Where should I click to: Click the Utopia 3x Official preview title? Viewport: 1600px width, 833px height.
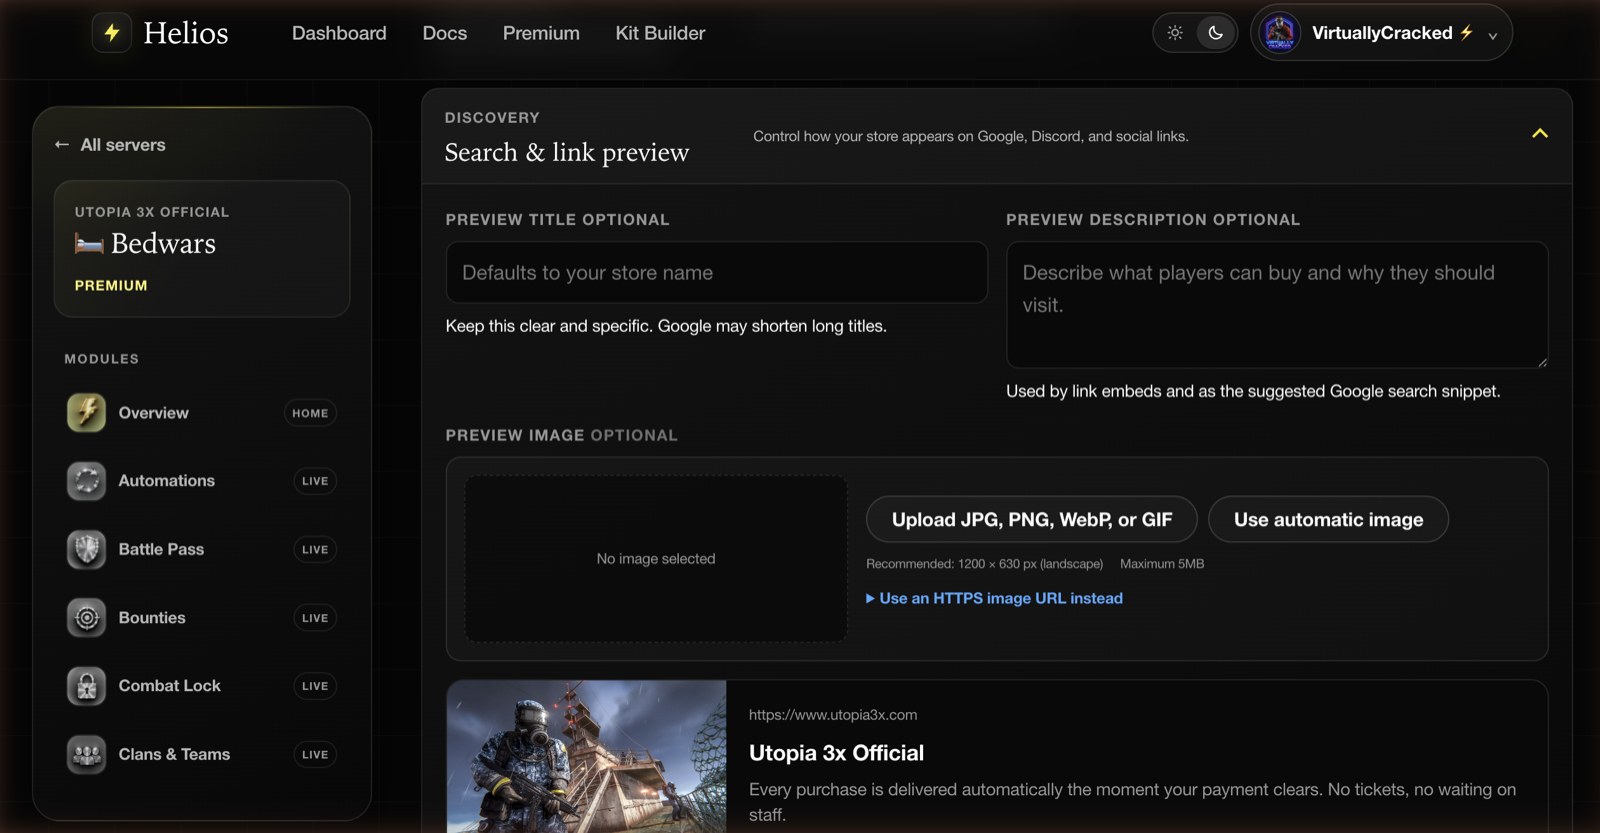[x=836, y=753]
